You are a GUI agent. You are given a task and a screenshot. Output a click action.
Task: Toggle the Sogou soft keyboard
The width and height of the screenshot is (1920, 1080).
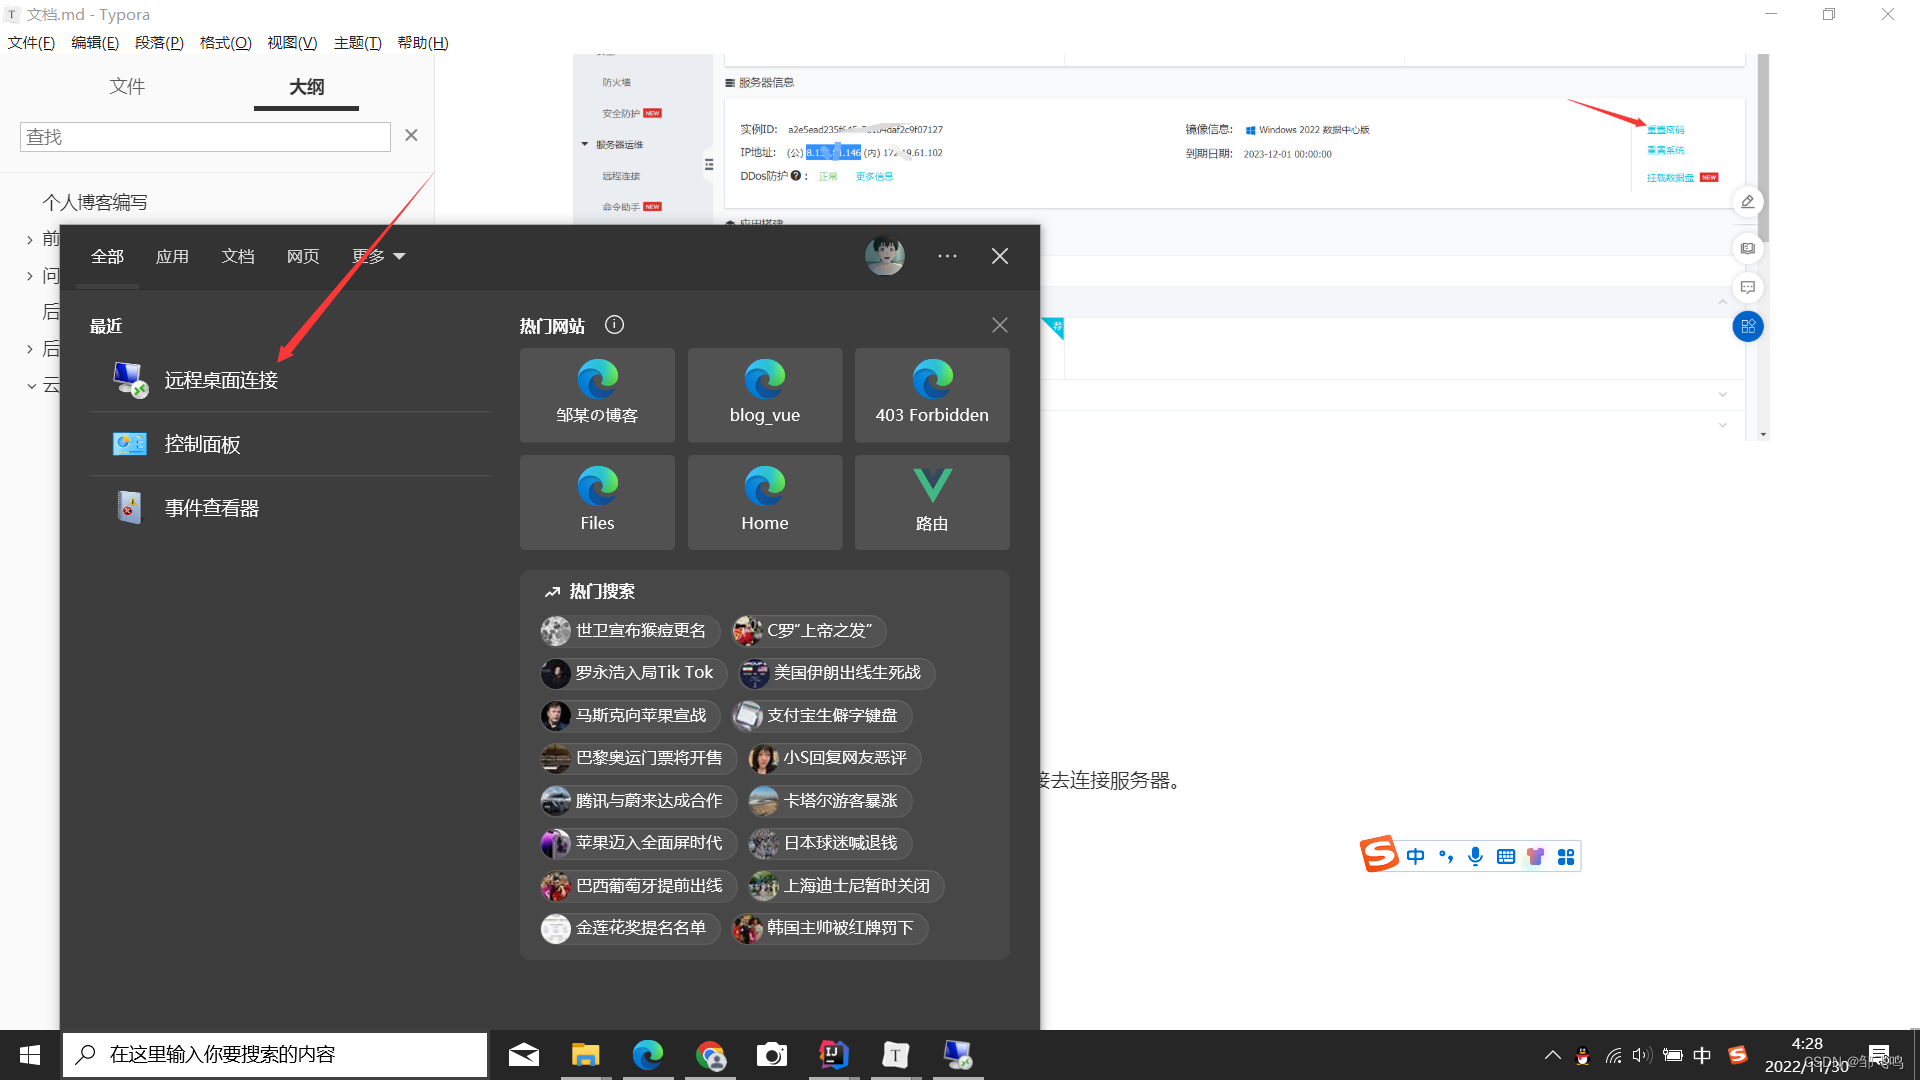pyautogui.click(x=1505, y=856)
